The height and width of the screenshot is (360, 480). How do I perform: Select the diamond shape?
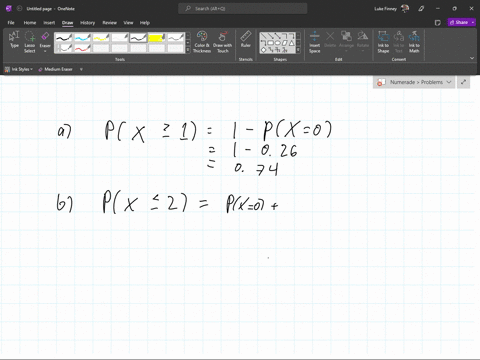tap(263, 50)
